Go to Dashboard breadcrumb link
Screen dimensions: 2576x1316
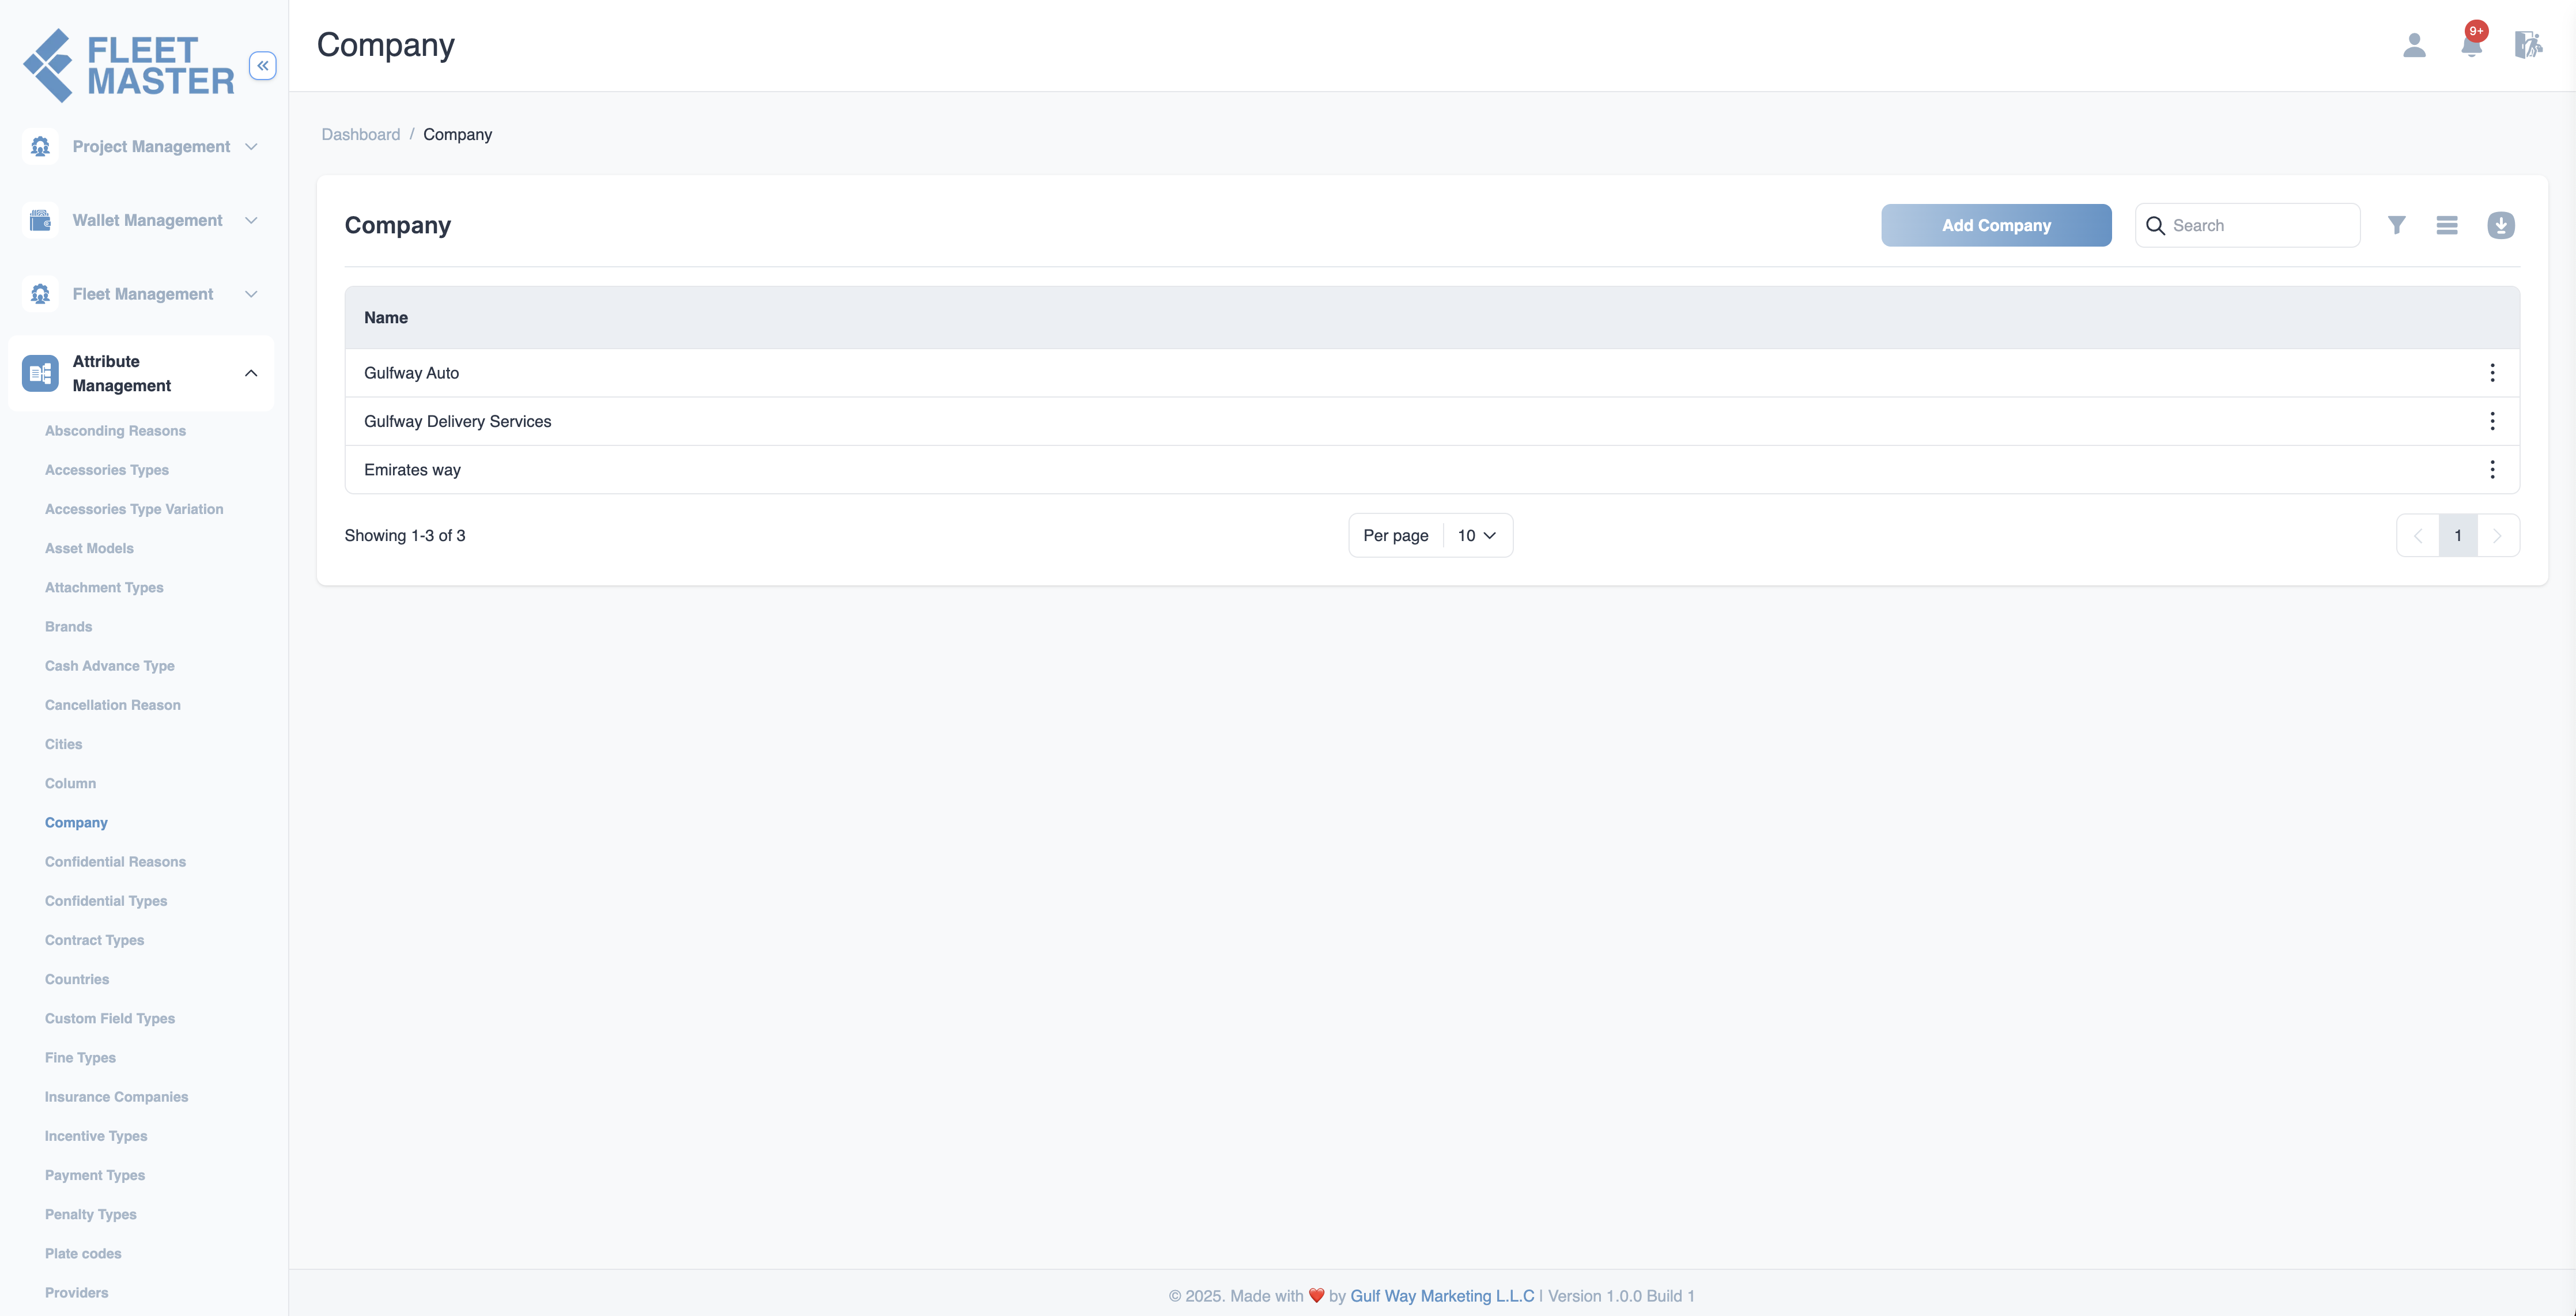[361, 135]
